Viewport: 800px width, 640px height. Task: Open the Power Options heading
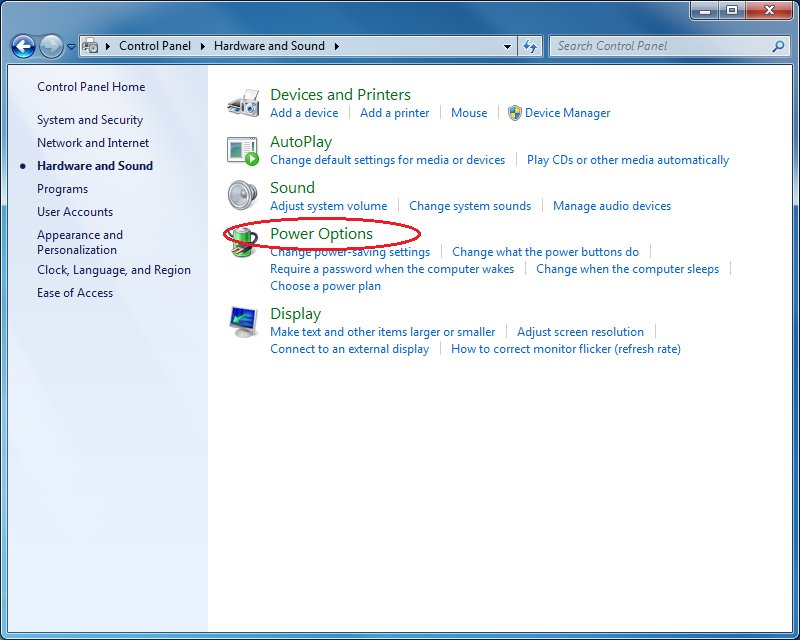pyautogui.click(x=321, y=234)
